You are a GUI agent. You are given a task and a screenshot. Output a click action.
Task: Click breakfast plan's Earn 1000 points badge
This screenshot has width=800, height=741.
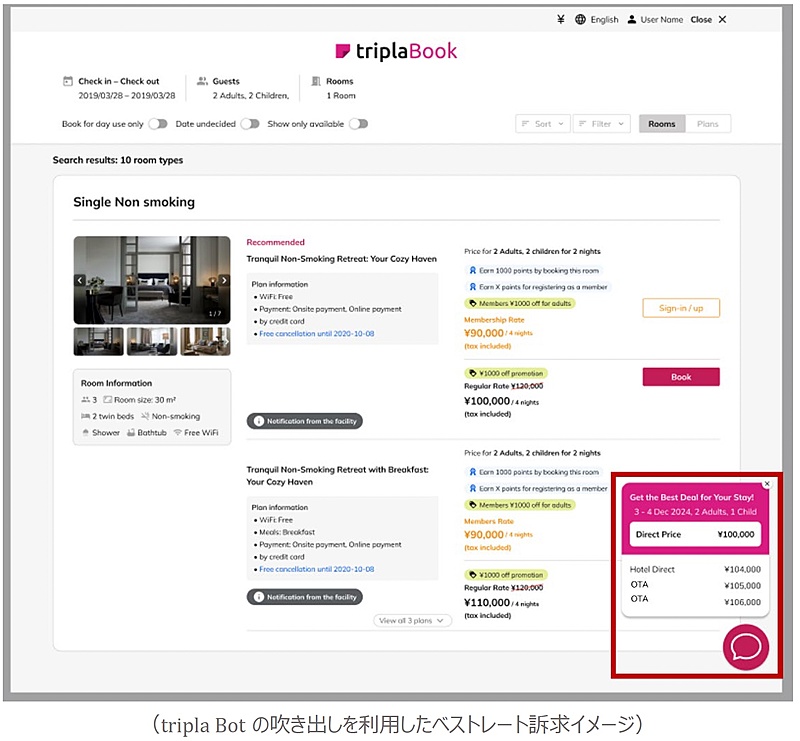pyautogui.click(x=533, y=472)
